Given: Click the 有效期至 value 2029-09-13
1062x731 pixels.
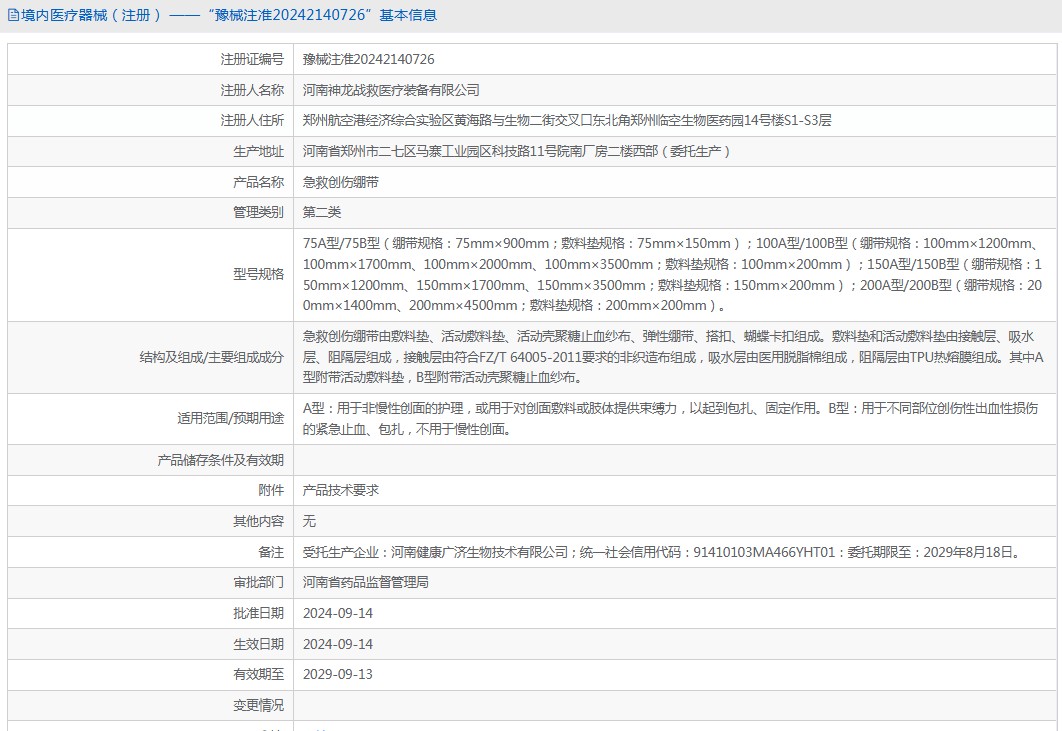Looking at the screenshot, I should (x=337, y=674).
